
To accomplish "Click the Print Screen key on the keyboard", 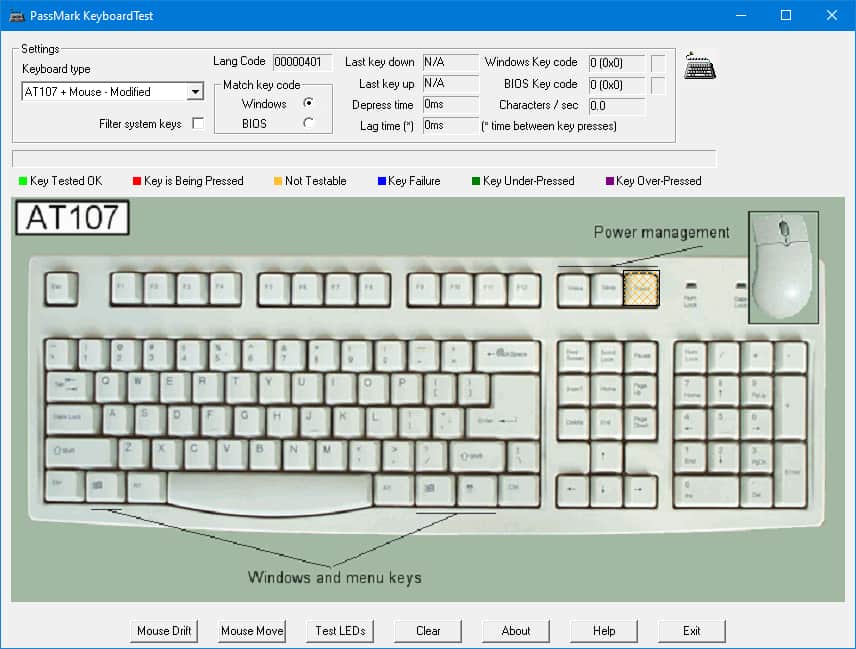I will point(573,356).
